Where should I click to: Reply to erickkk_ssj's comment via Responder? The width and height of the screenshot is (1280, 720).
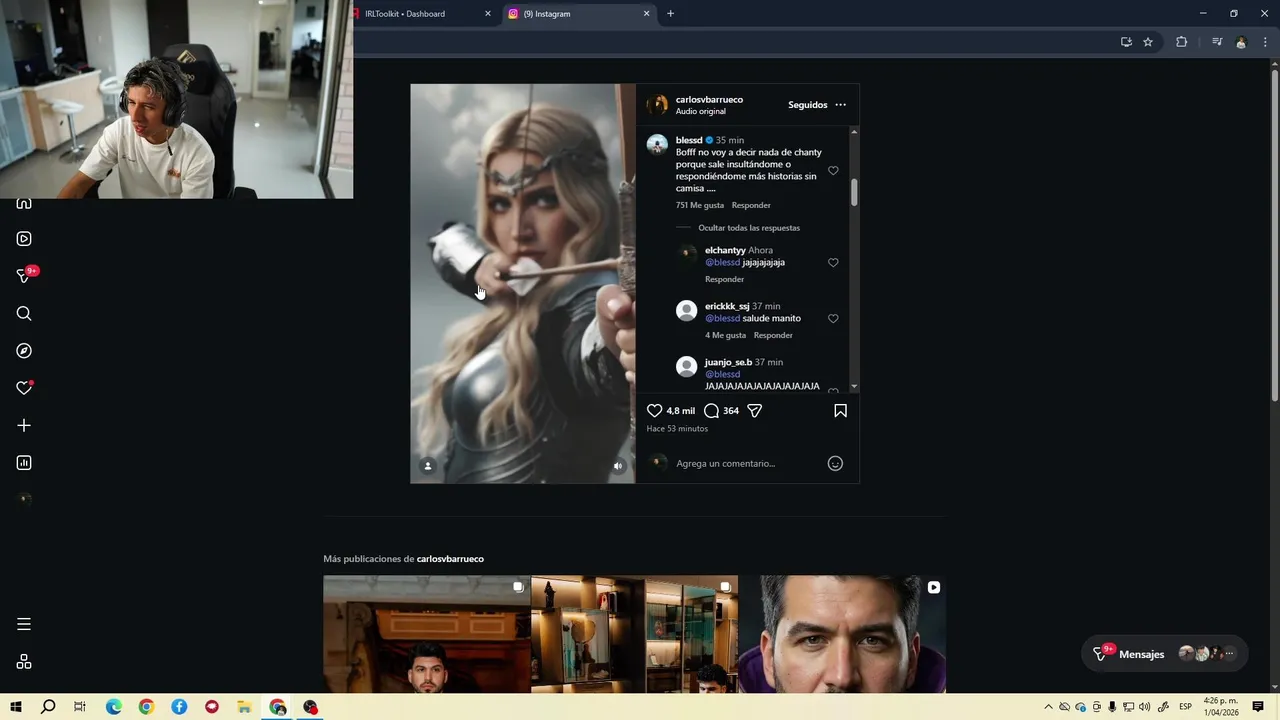point(773,335)
